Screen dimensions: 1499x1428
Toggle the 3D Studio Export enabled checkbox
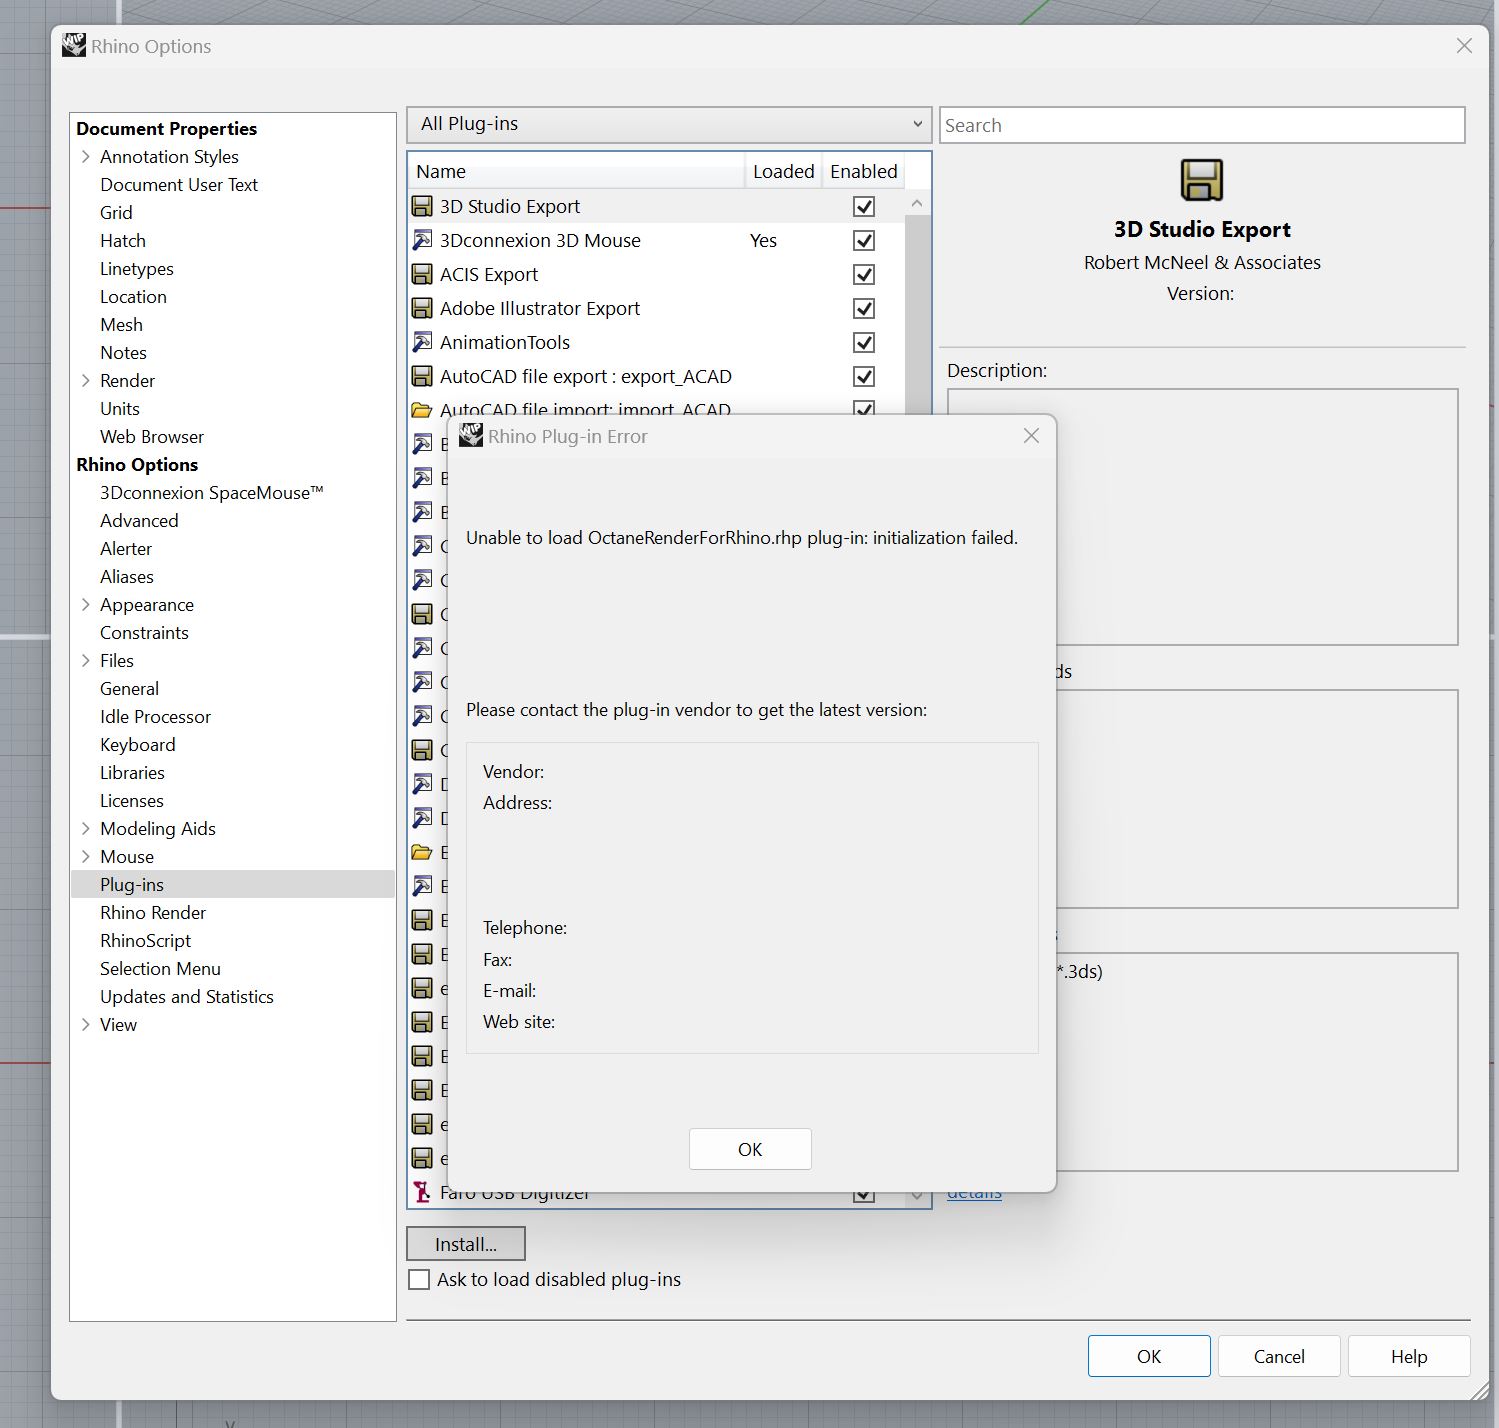(864, 207)
